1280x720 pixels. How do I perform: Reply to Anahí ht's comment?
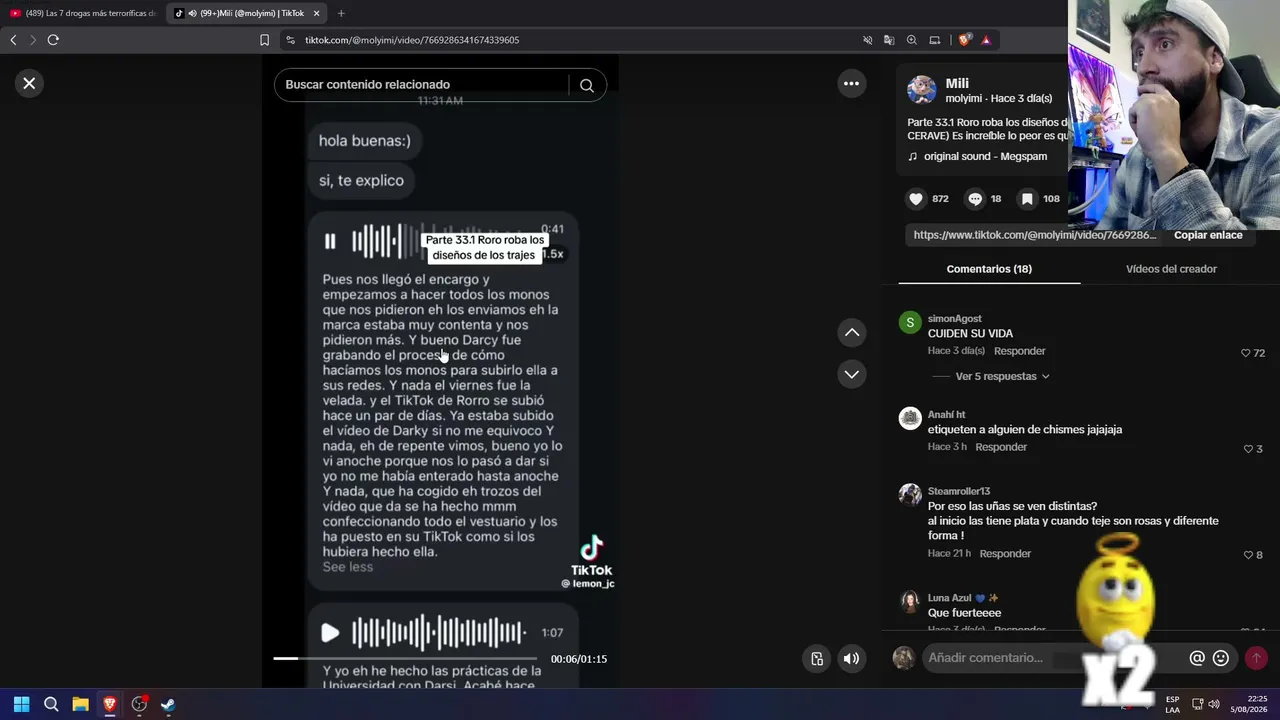(1001, 447)
